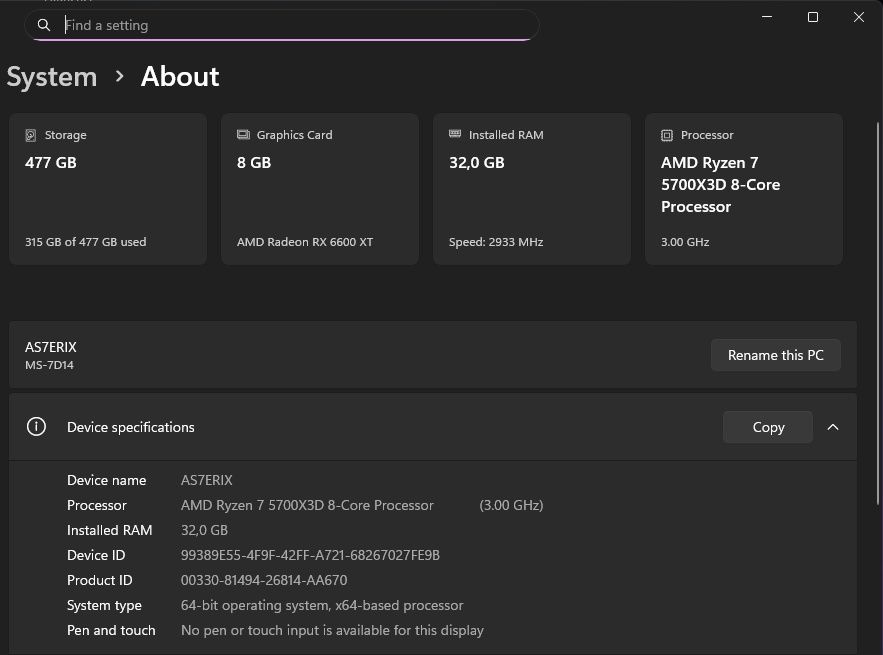Go back to System via breadcrumb
The width and height of the screenshot is (883, 655).
(x=52, y=77)
